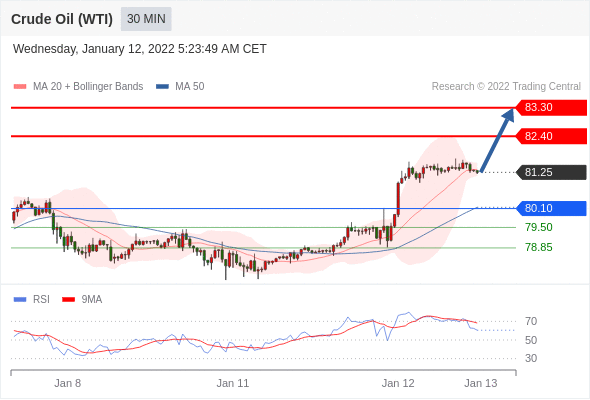Click the MA 50 legend label

pyautogui.click(x=190, y=87)
